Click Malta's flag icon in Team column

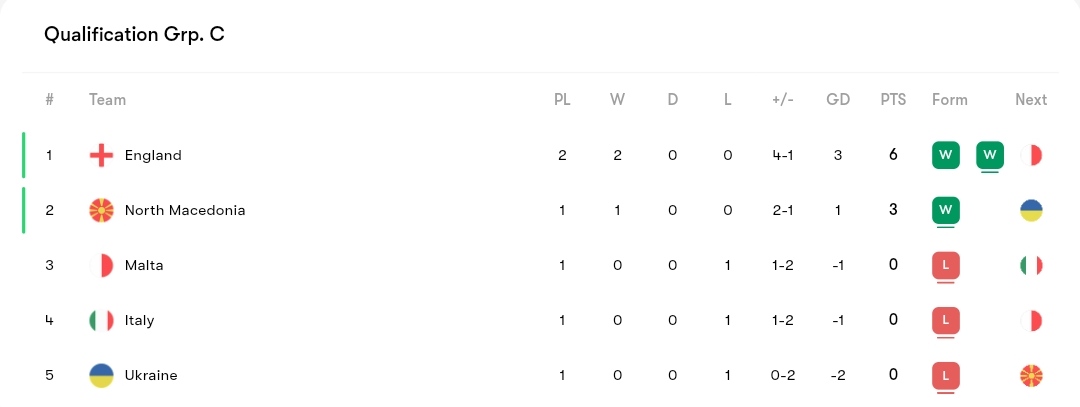(101, 265)
